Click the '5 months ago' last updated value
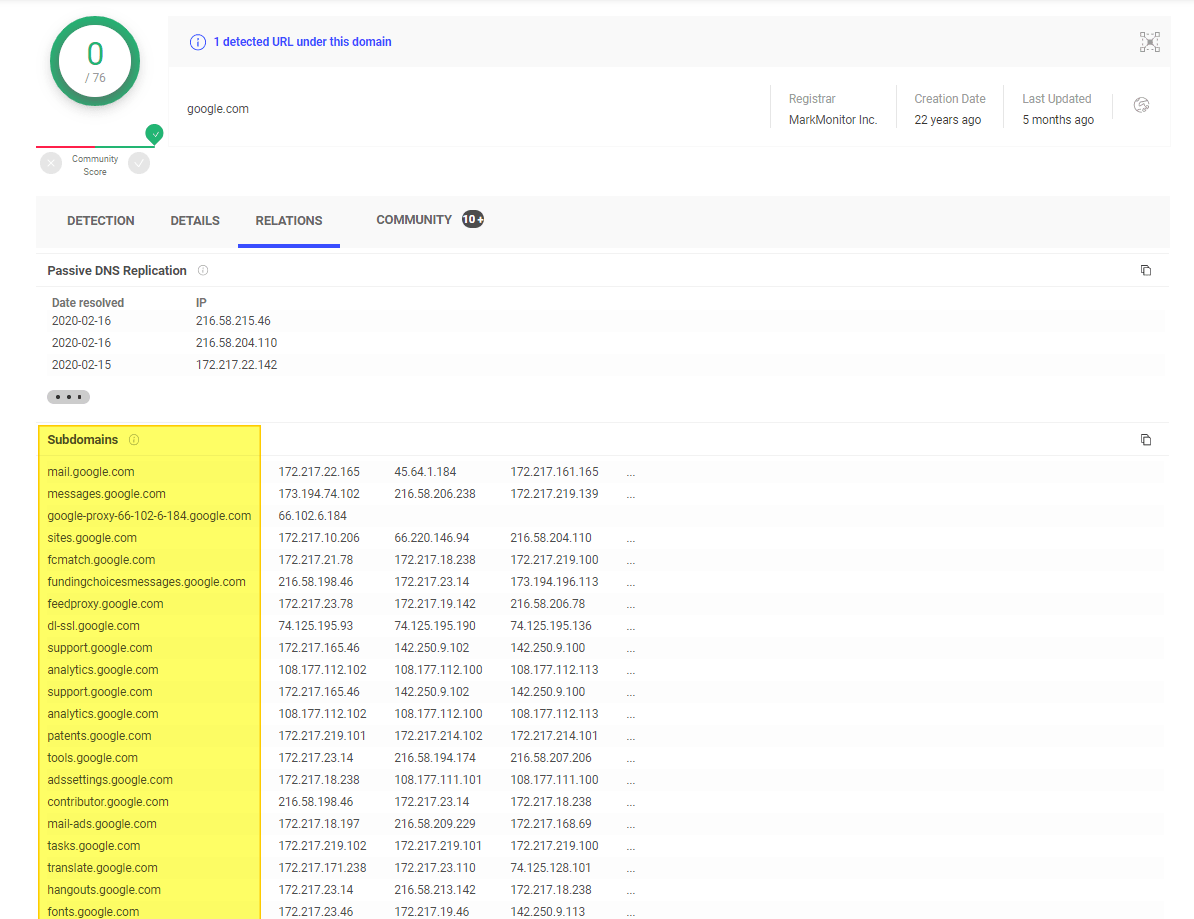Screen dimensions: 1194x919 click(1058, 120)
